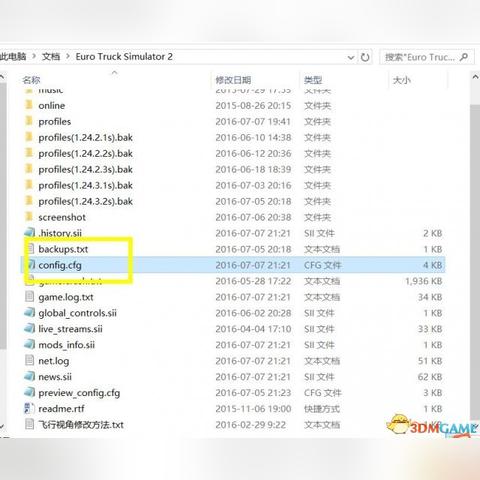
Task: Sort by 大小 column header
Action: pos(402,80)
